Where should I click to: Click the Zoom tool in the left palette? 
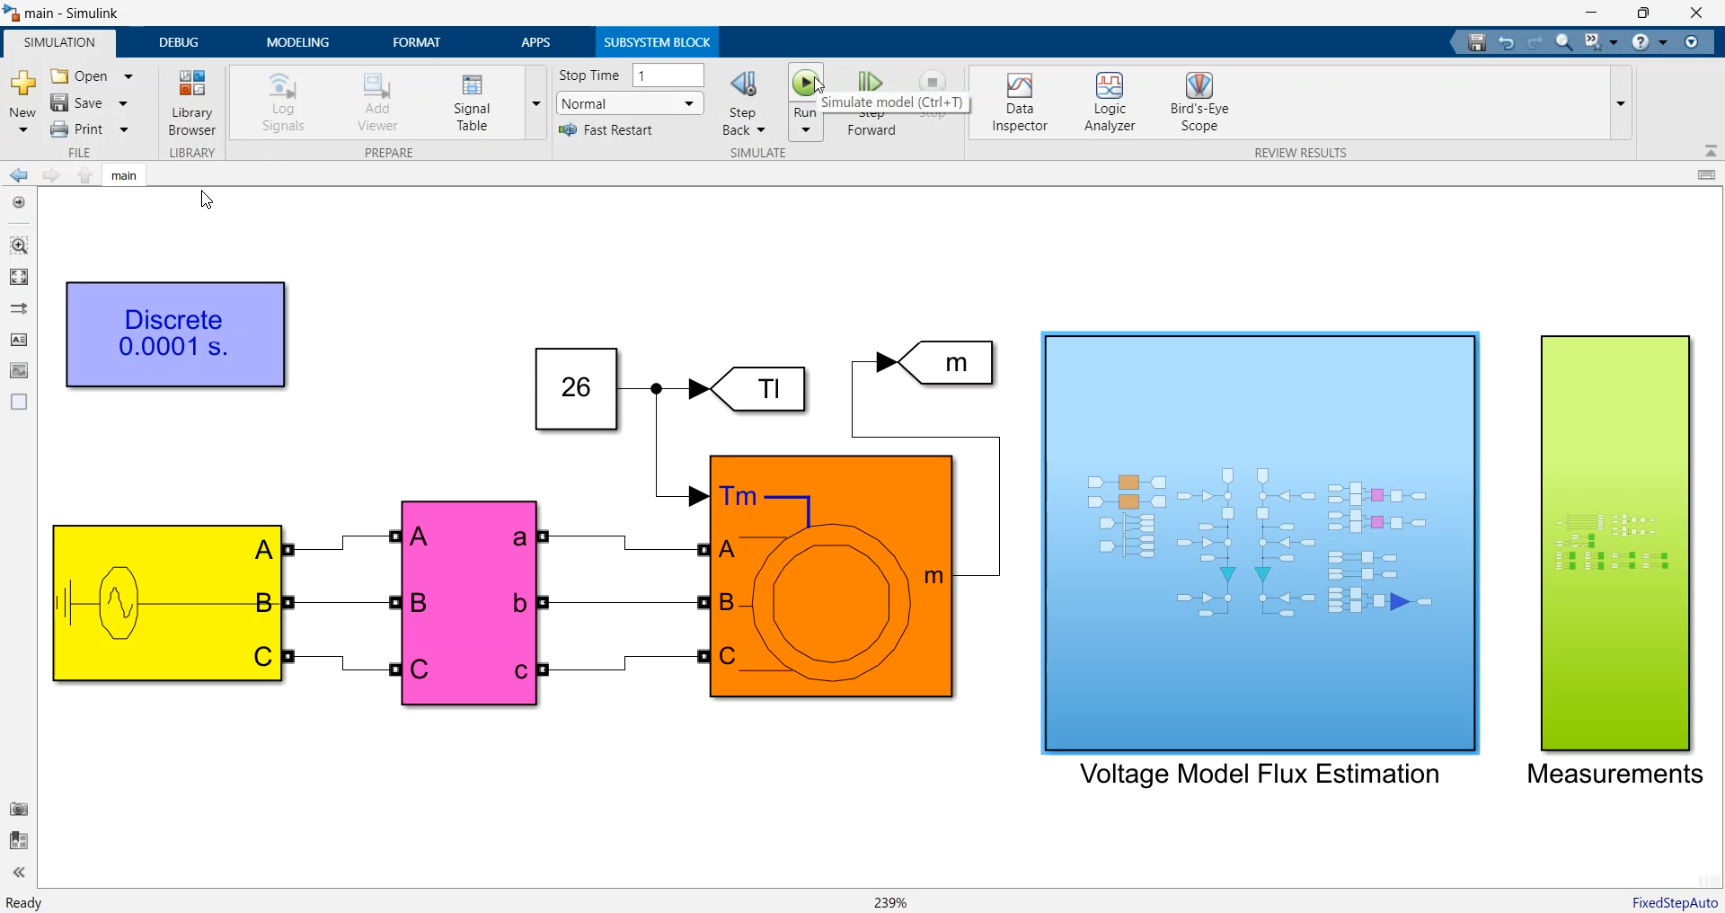coord(19,245)
